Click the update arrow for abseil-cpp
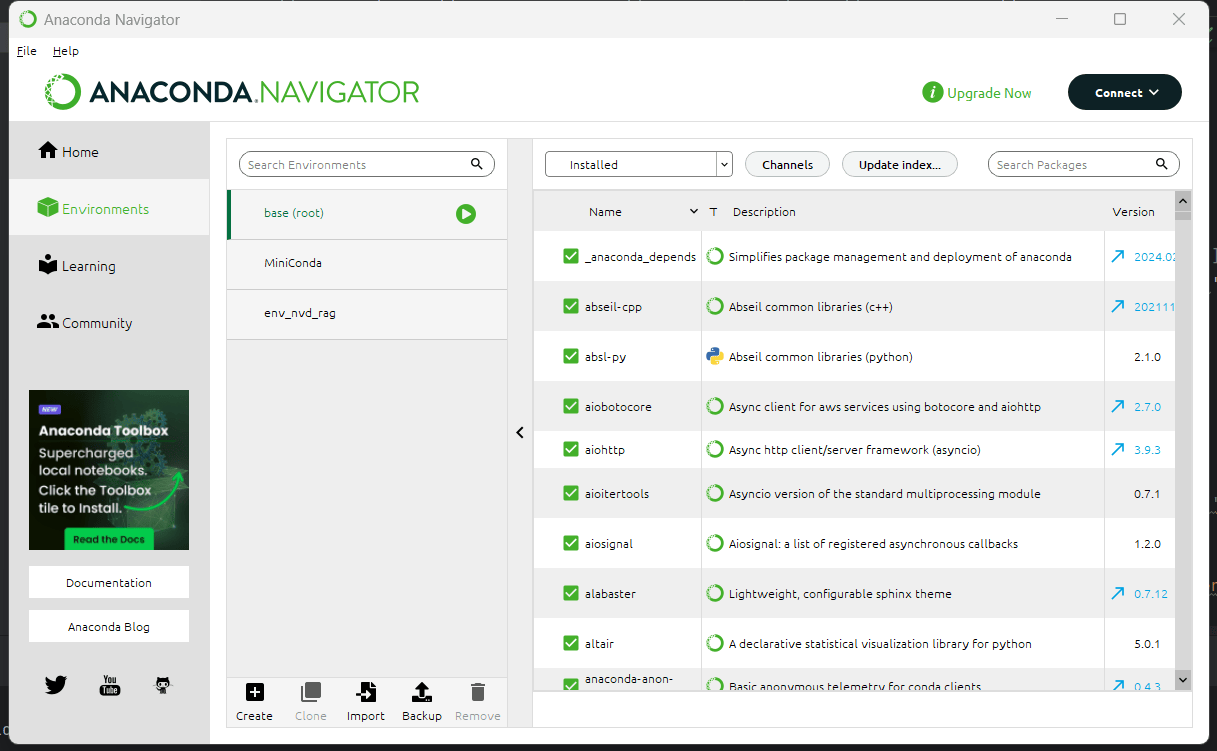The image size is (1217, 751). coord(1118,306)
